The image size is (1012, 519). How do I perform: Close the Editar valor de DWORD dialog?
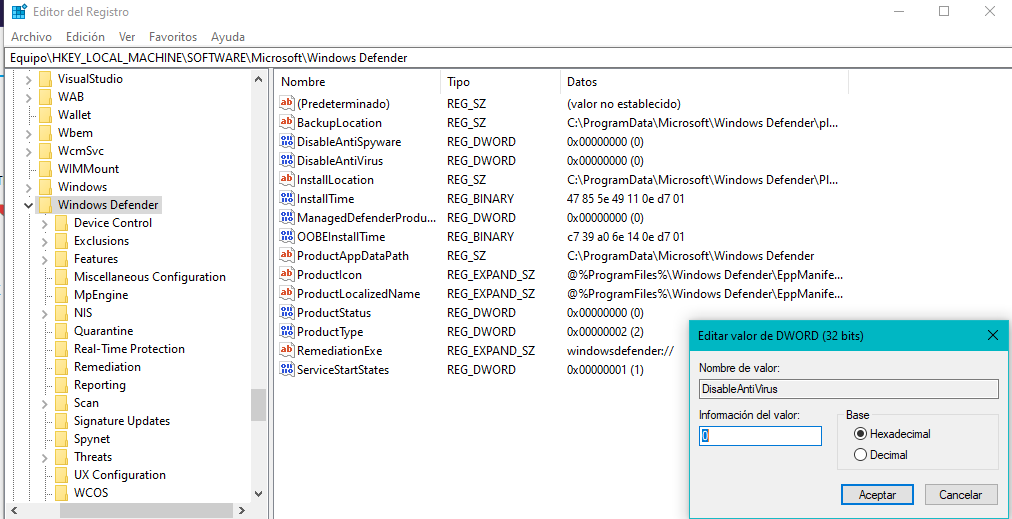click(993, 336)
